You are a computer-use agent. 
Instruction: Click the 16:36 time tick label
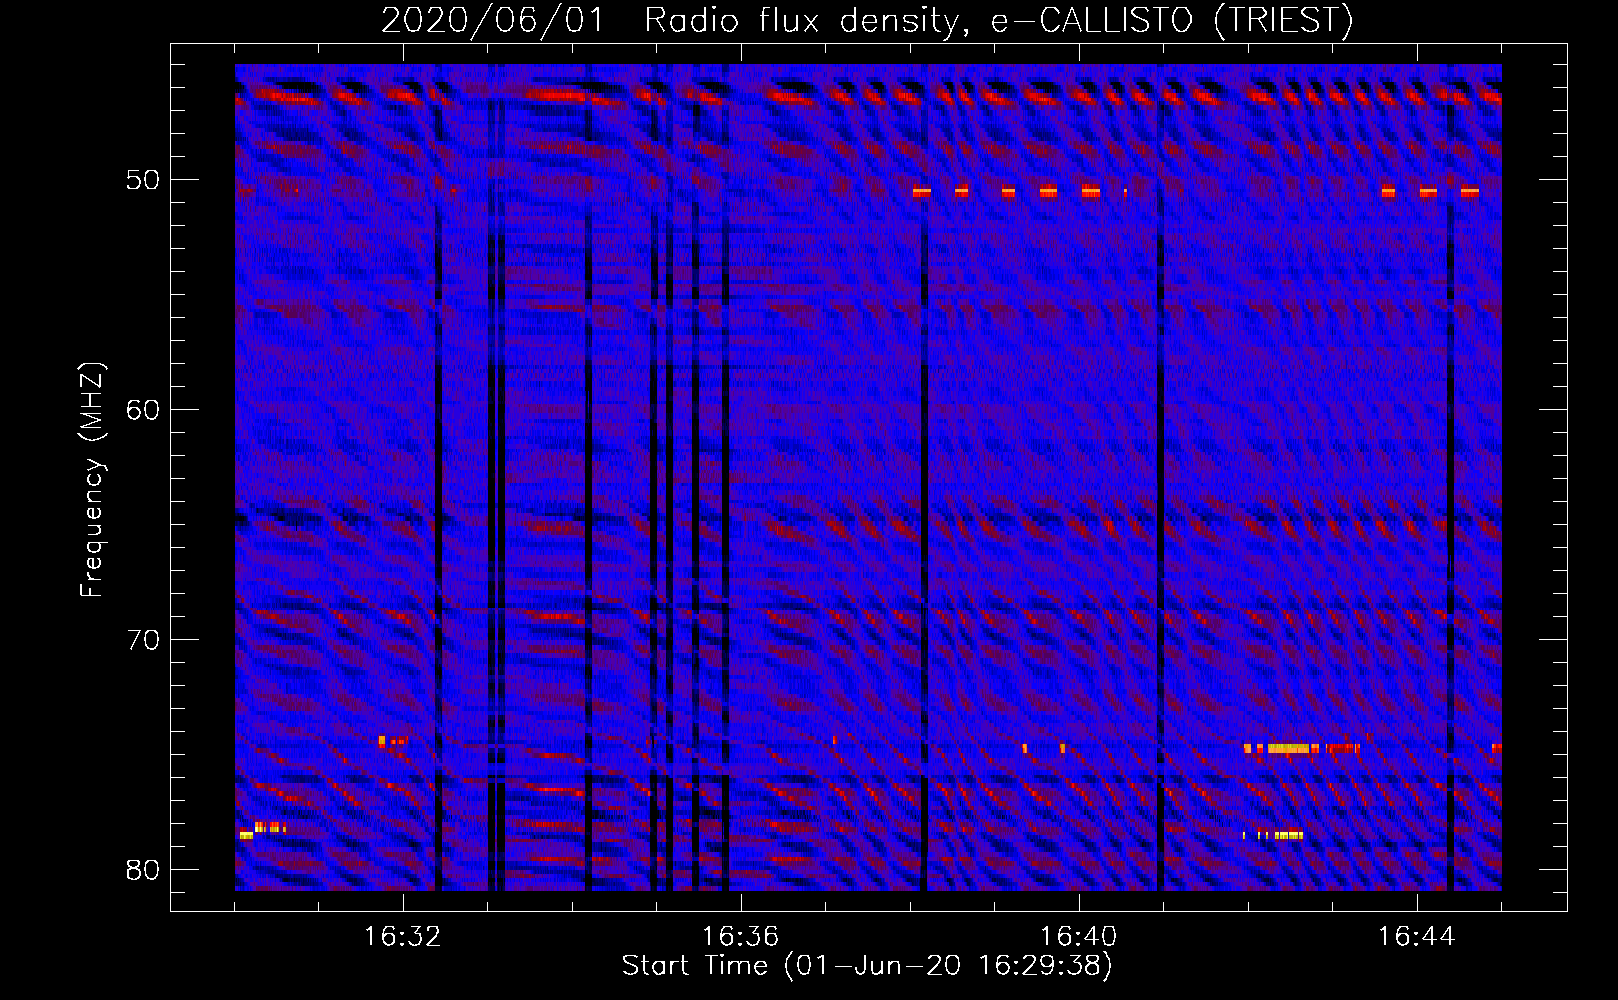coord(740,937)
